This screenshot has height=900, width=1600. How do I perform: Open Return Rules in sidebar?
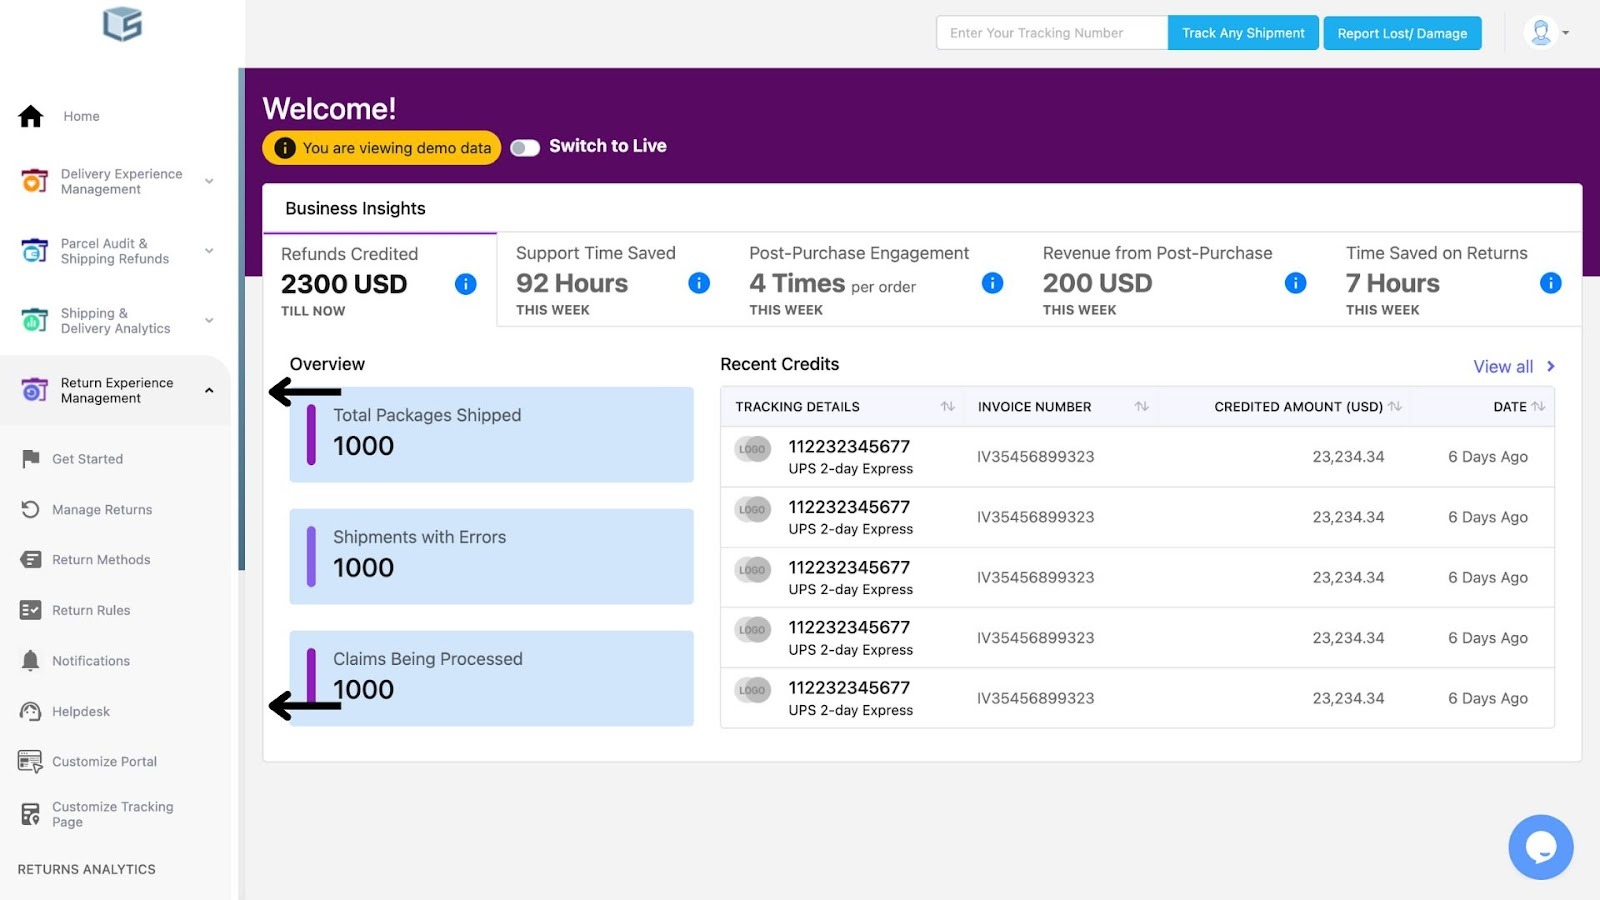(91, 611)
